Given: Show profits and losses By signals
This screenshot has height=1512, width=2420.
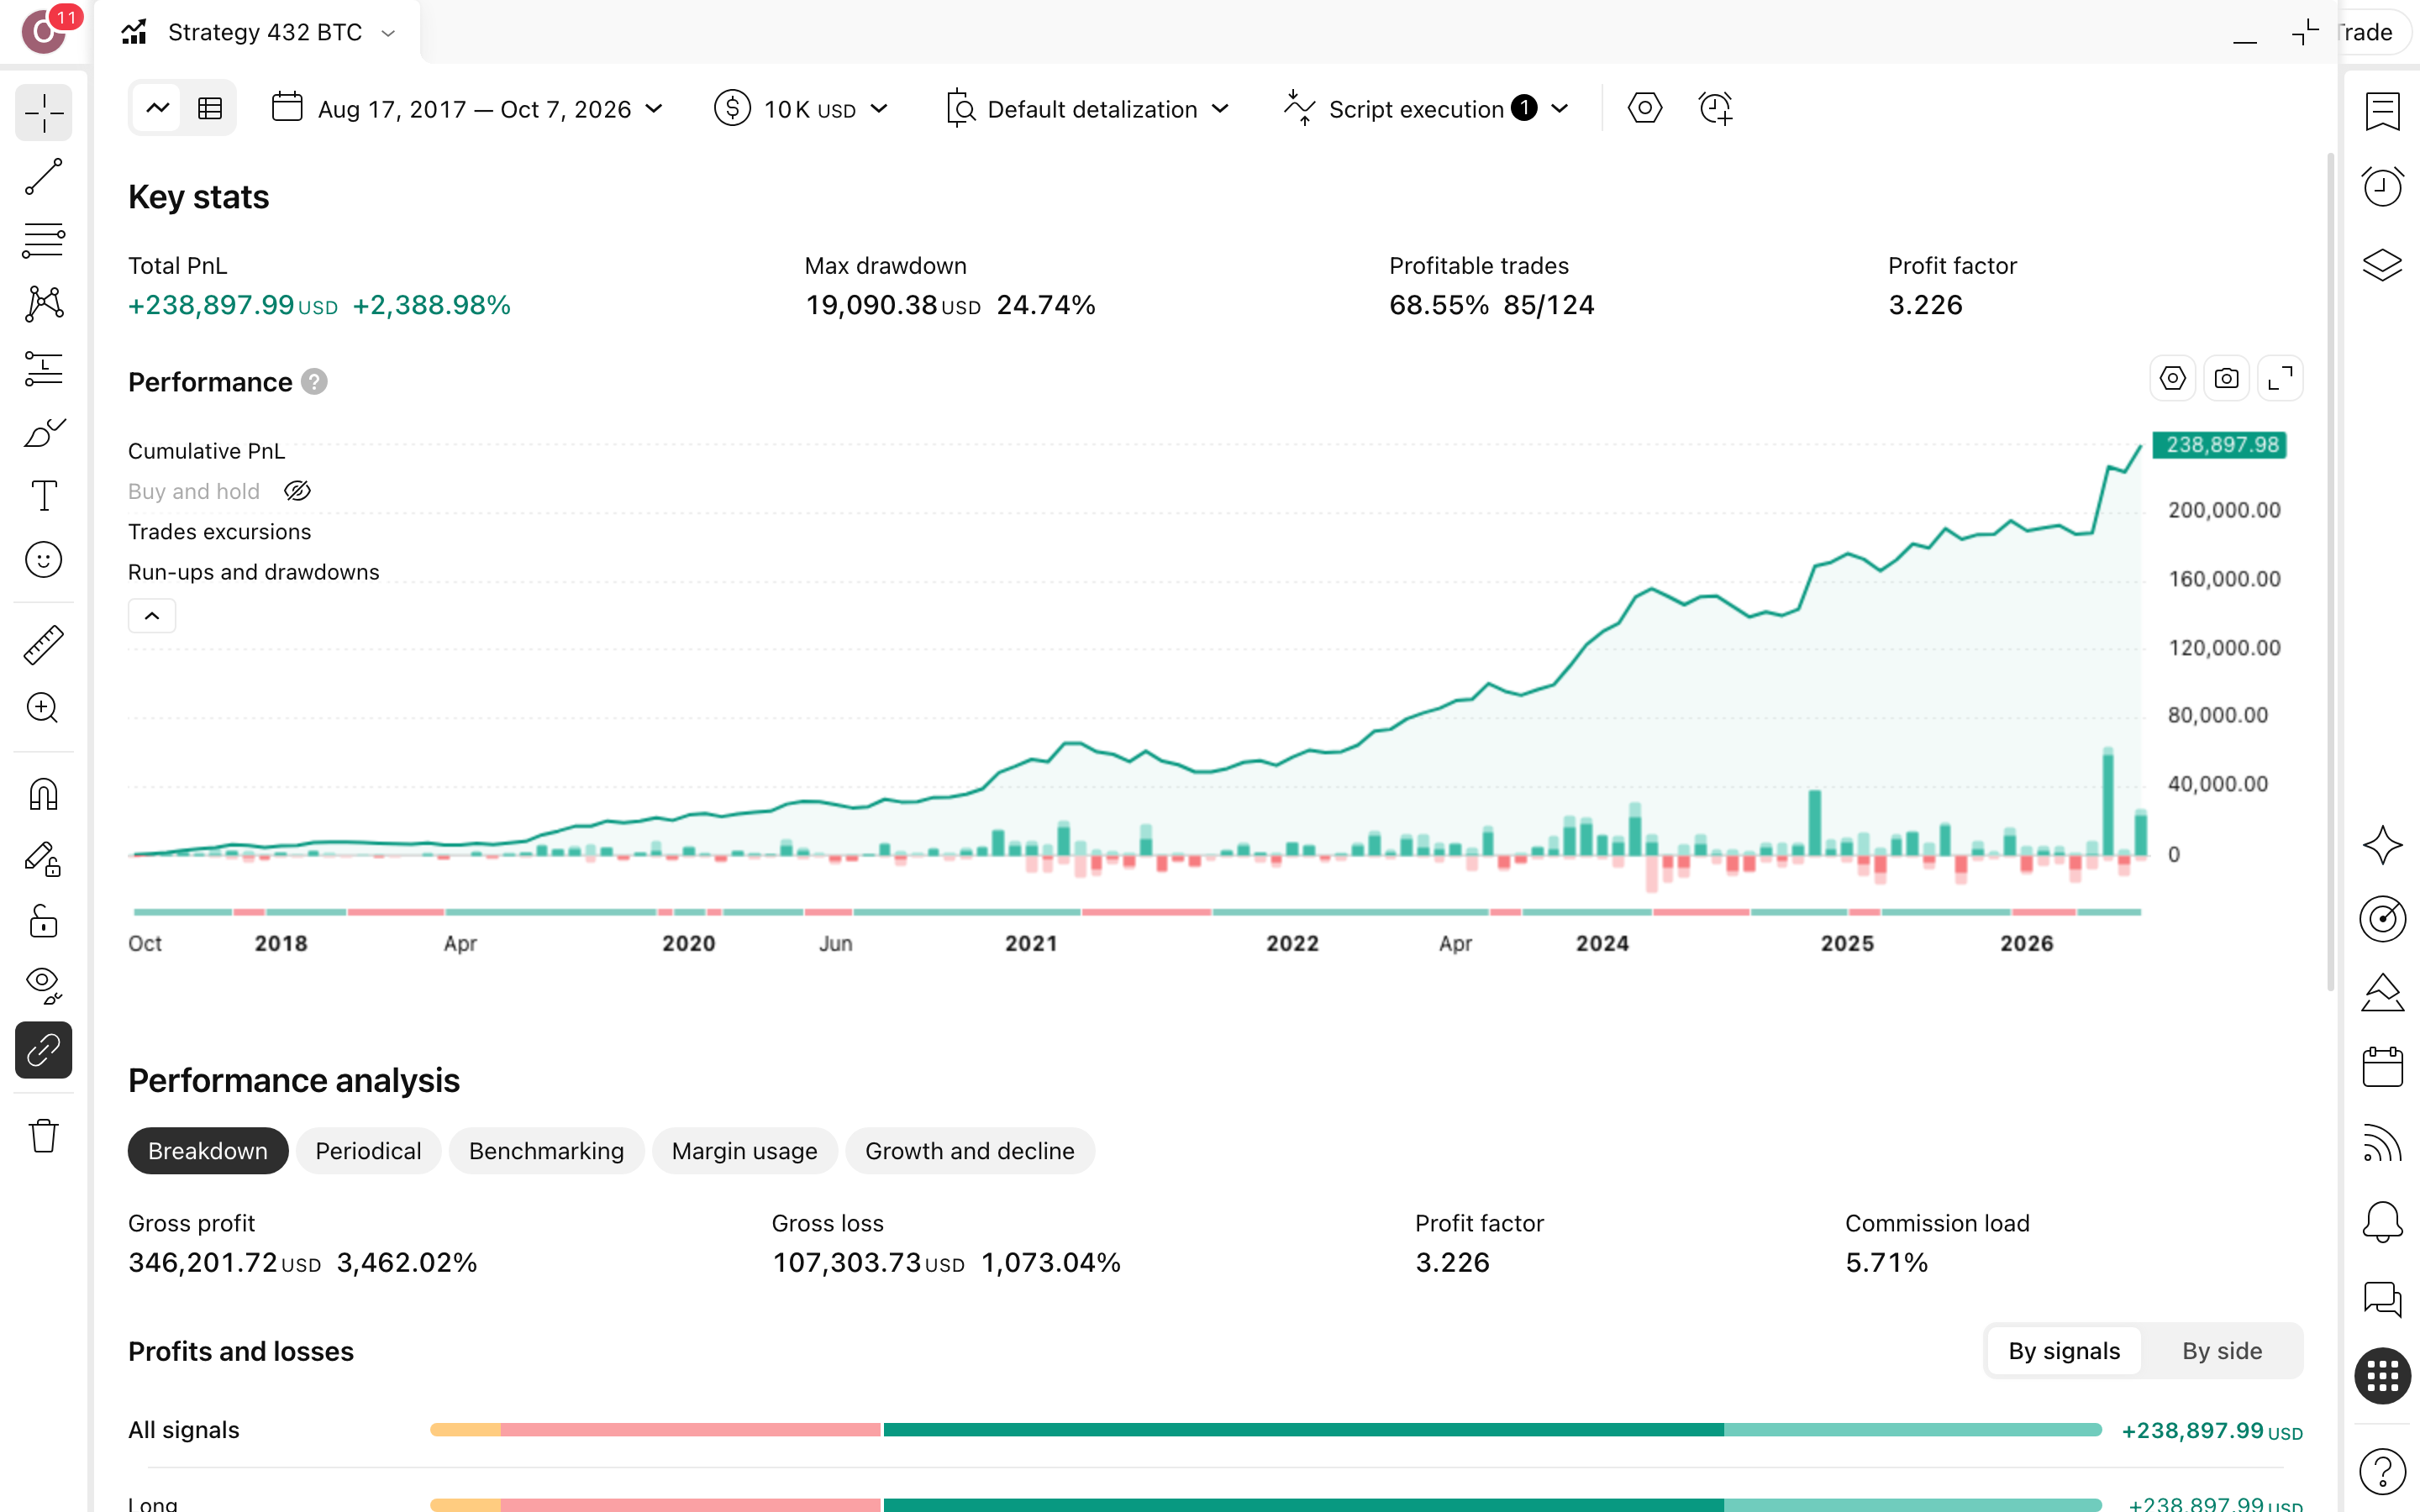Looking at the screenshot, I should click(x=2064, y=1351).
